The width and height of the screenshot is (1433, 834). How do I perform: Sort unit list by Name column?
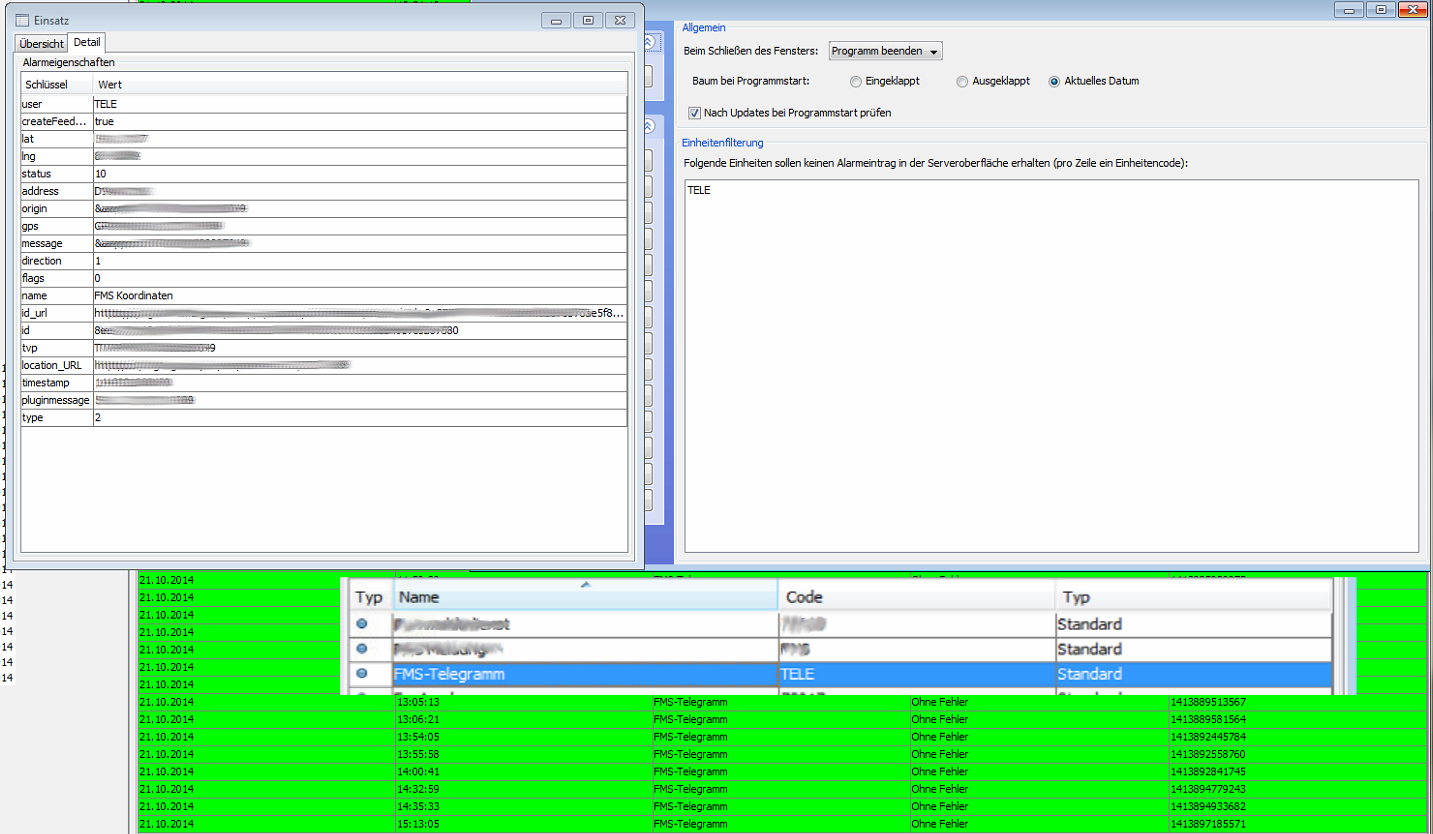[585, 597]
